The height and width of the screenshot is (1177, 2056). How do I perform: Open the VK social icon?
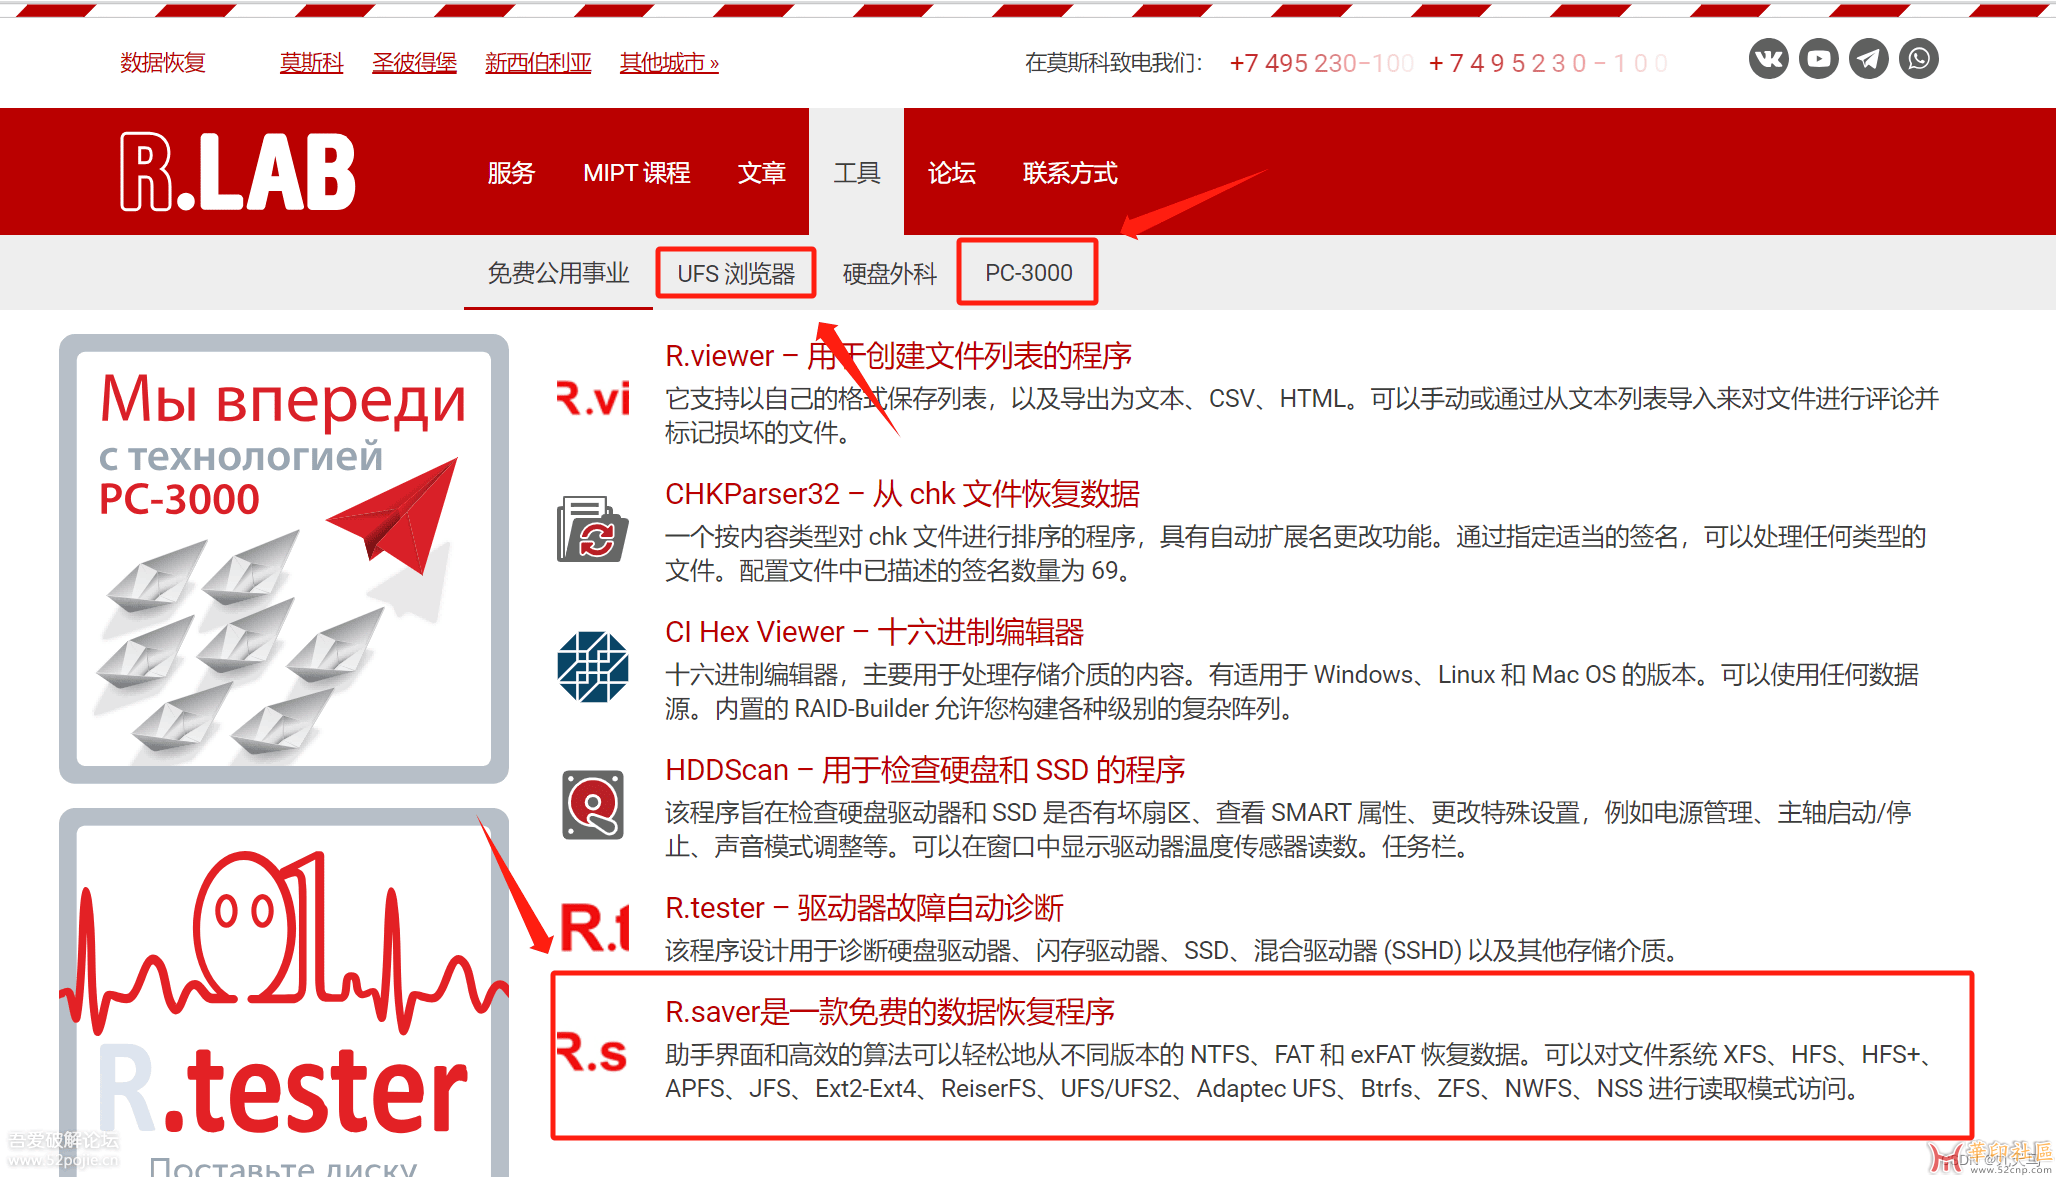[x=1768, y=59]
